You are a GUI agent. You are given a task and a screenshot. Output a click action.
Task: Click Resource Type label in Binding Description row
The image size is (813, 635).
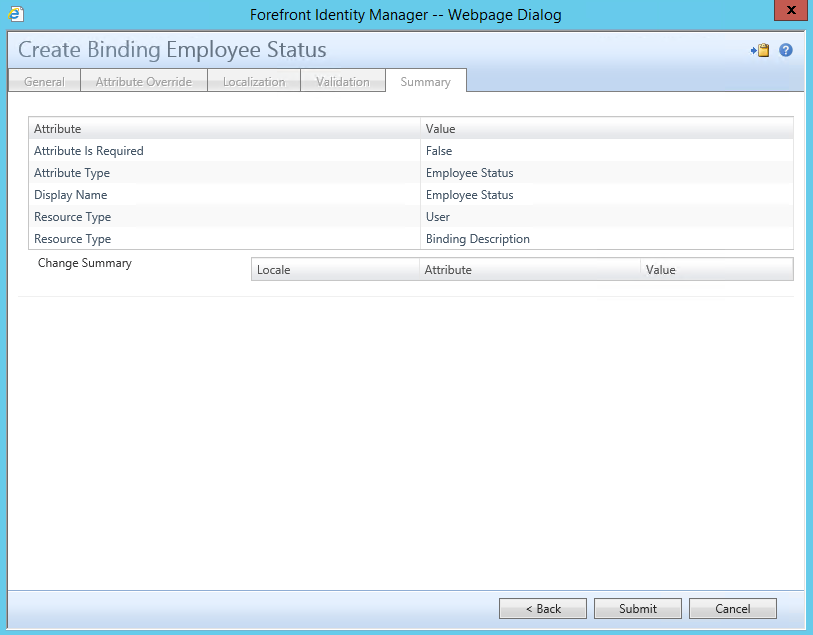73,239
